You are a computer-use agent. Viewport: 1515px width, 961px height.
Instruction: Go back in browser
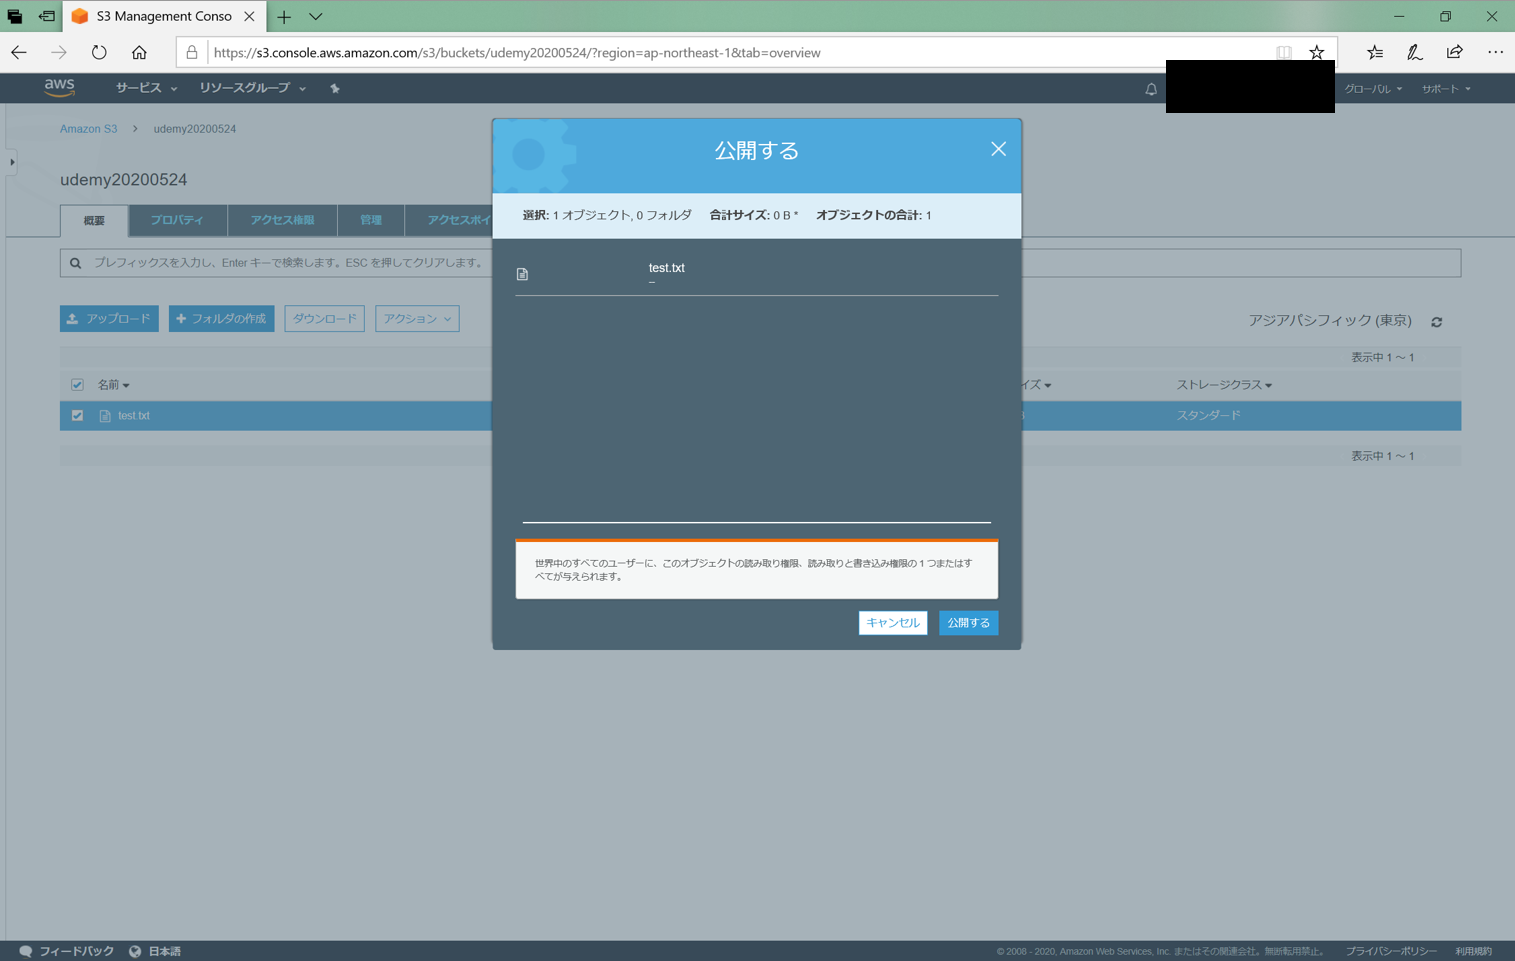(x=19, y=52)
